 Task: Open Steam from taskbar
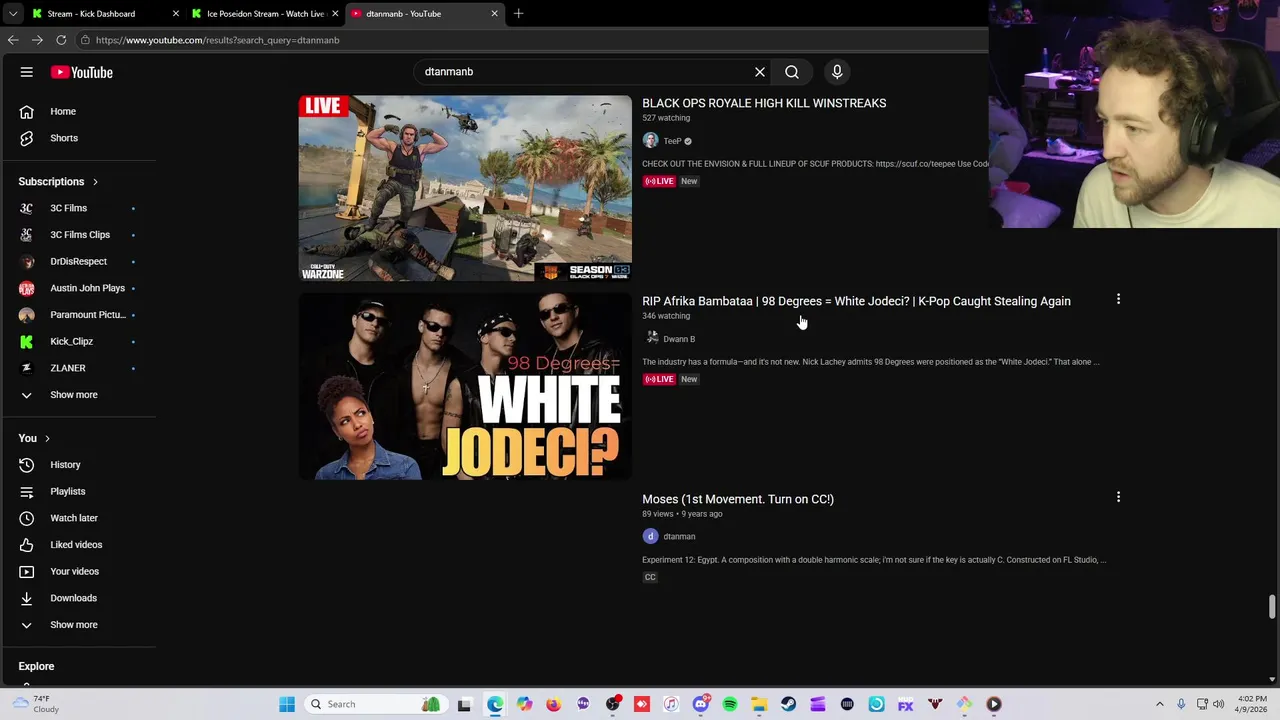click(789, 704)
